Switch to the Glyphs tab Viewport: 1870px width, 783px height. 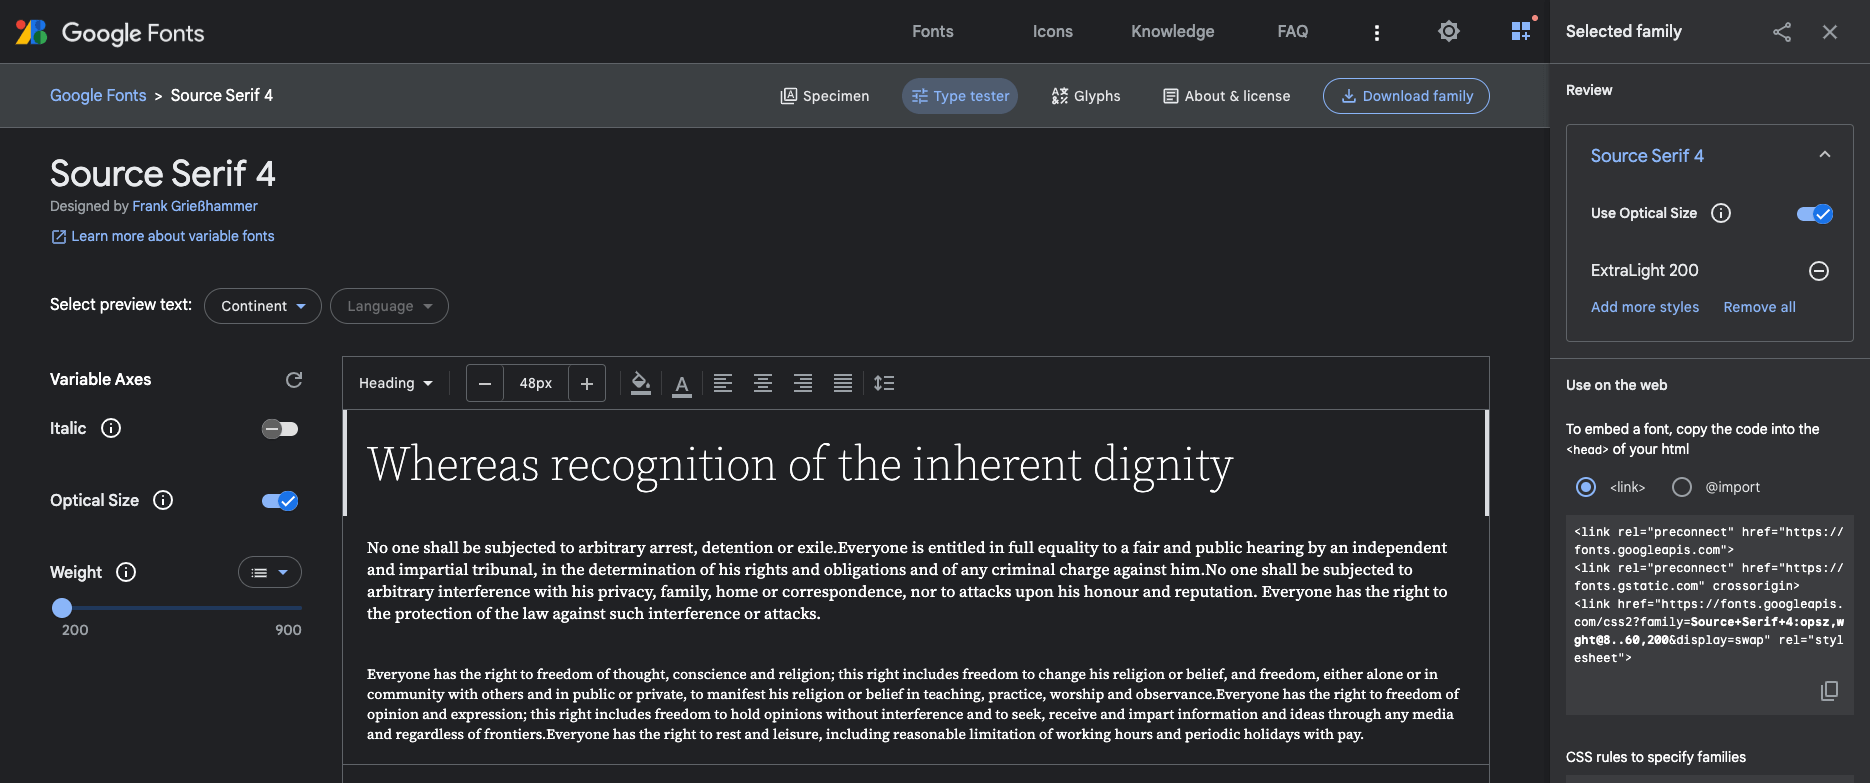1086,96
